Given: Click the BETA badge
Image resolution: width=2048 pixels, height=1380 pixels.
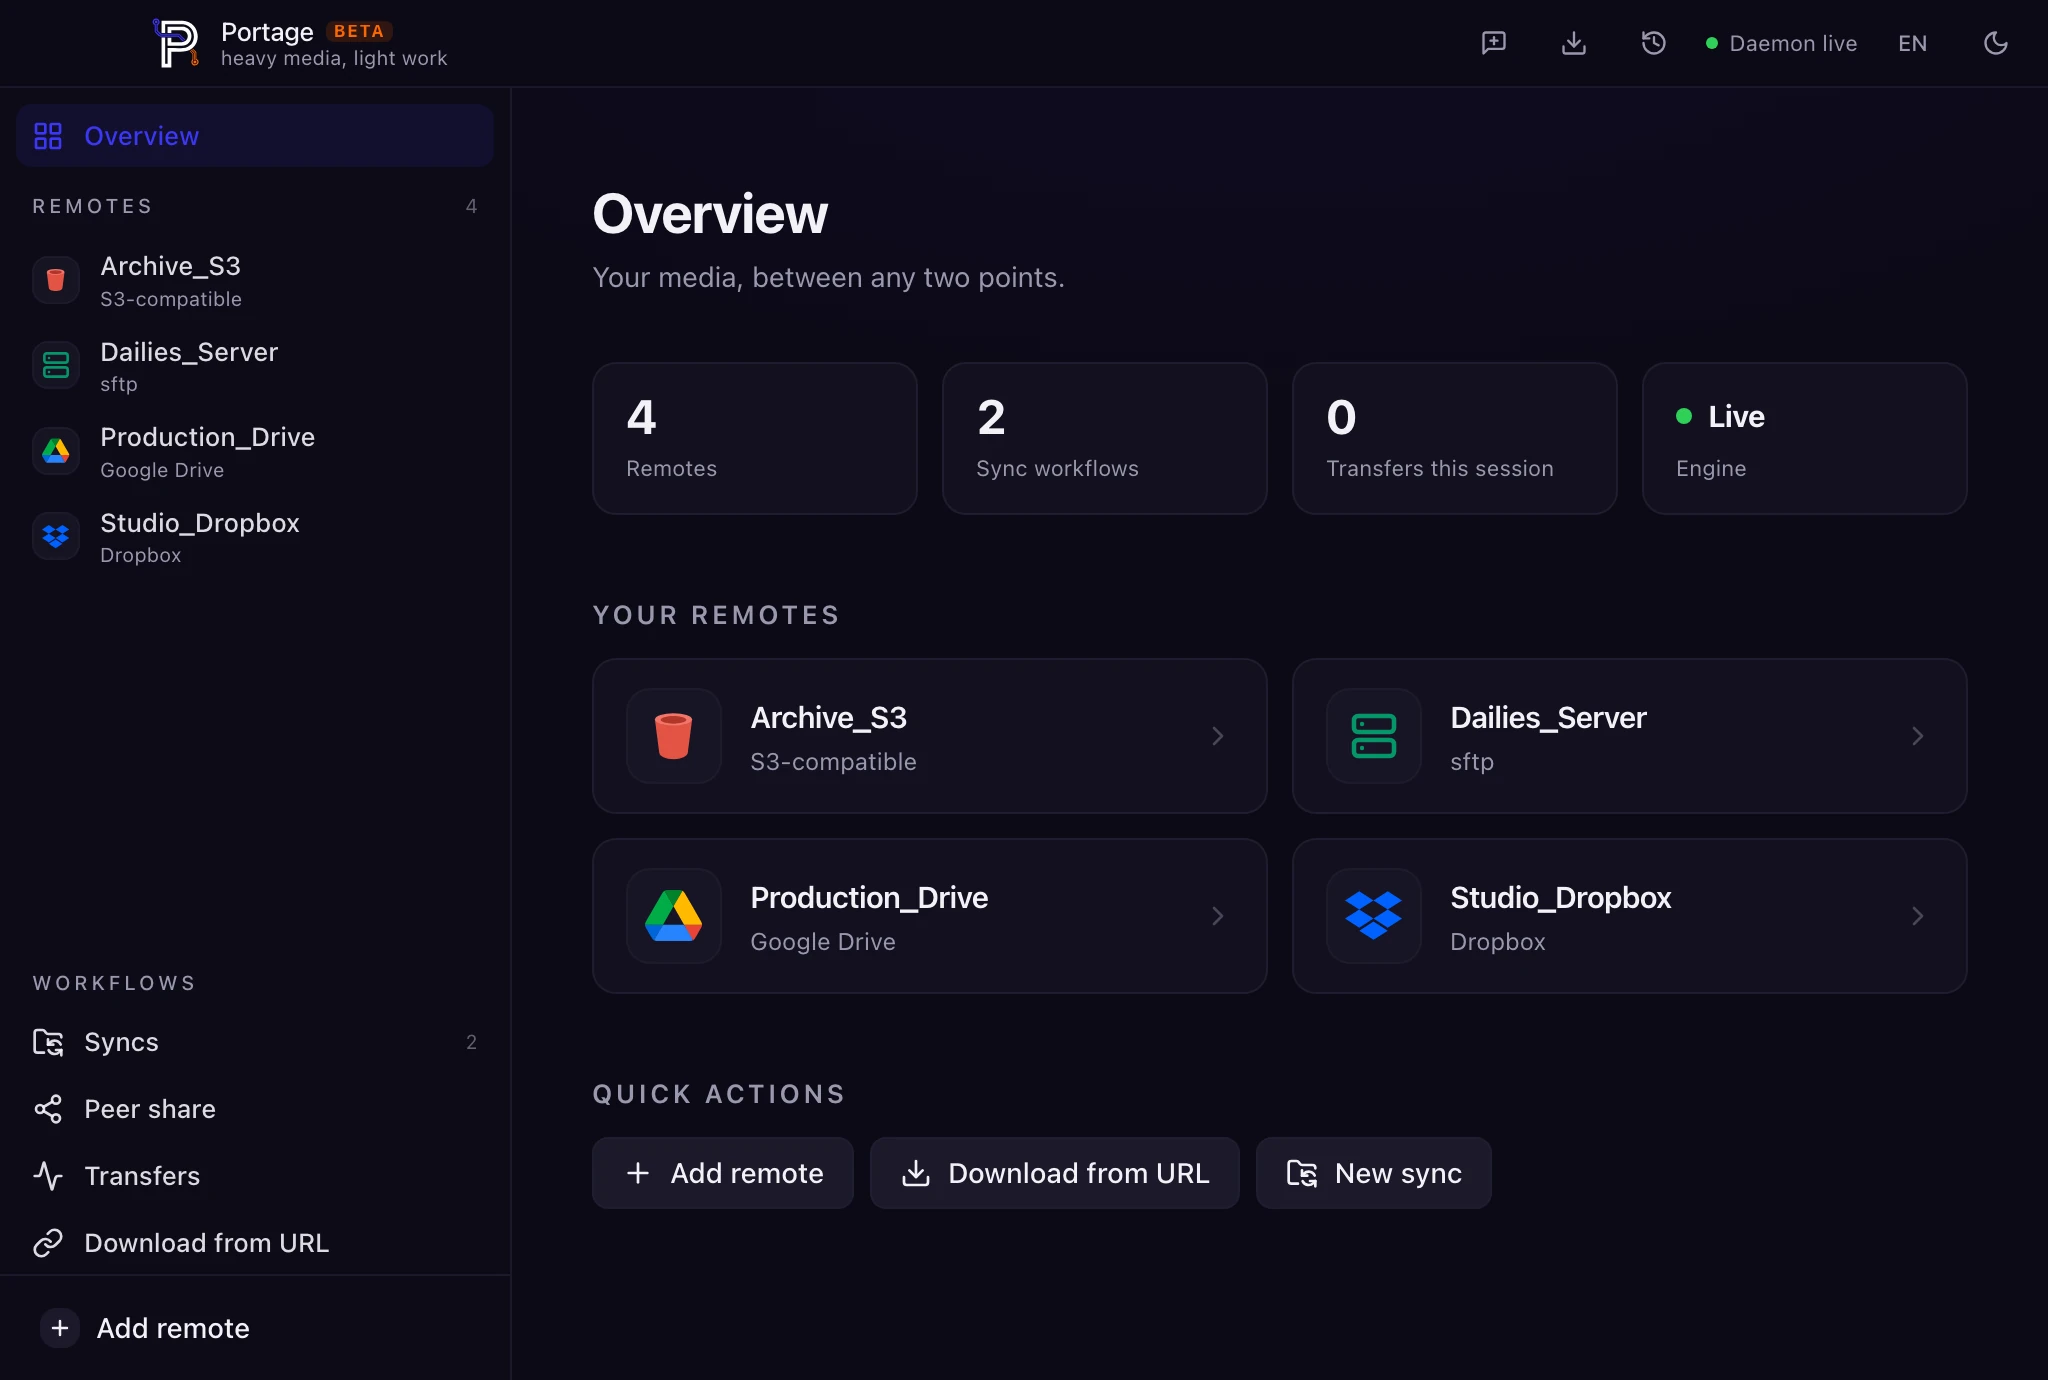Looking at the screenshot, I should (x=359, y=31).
